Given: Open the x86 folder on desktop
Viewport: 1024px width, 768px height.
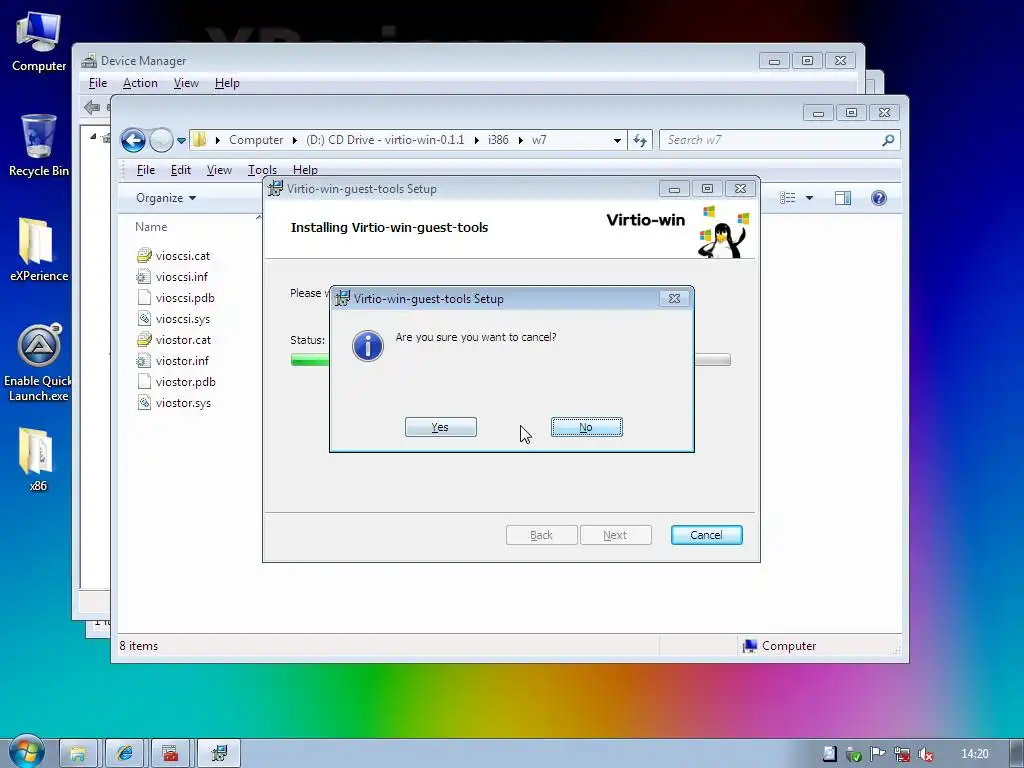Looking at the screenshot, I should (x=37, y=459).
